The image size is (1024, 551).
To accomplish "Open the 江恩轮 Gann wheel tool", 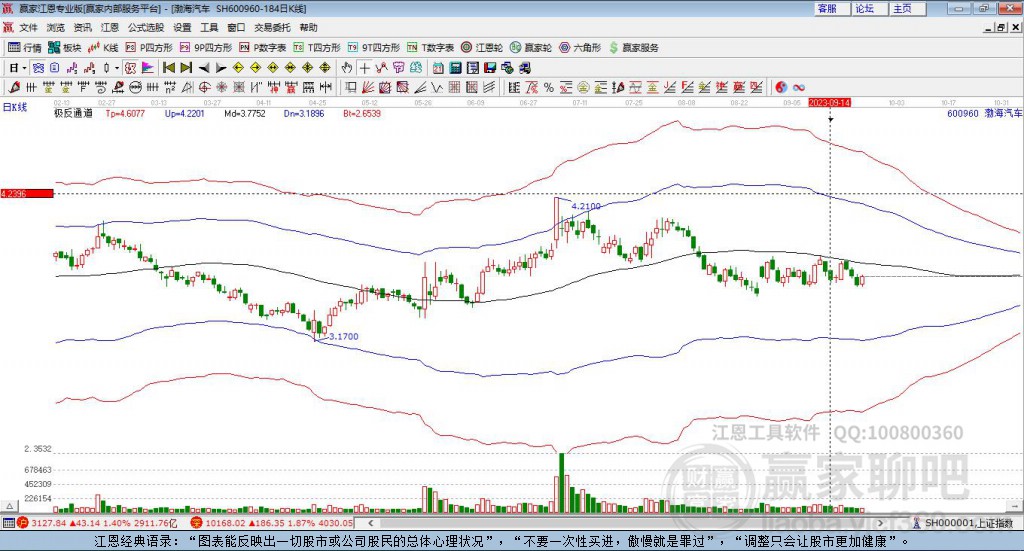I will 482,48.
